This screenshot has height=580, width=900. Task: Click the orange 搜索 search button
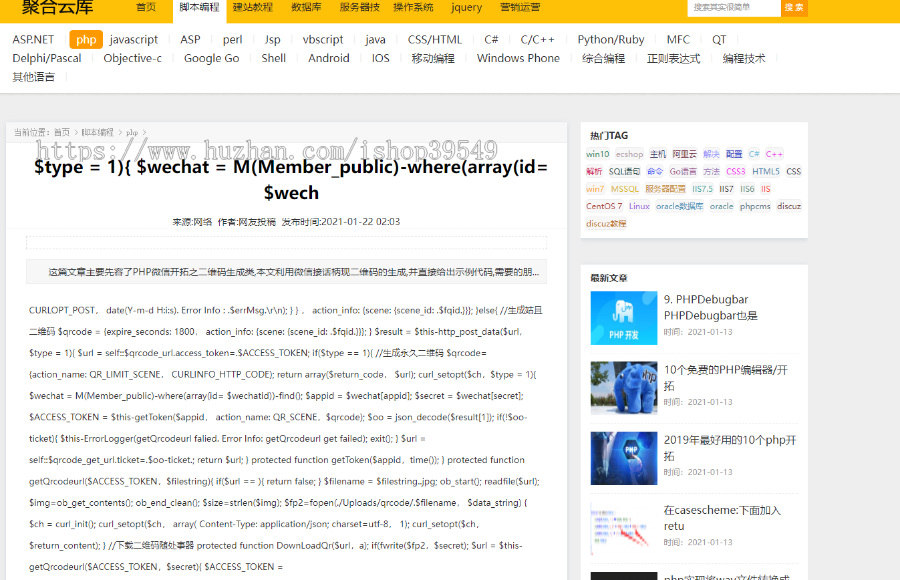click(x=794, y=7)
